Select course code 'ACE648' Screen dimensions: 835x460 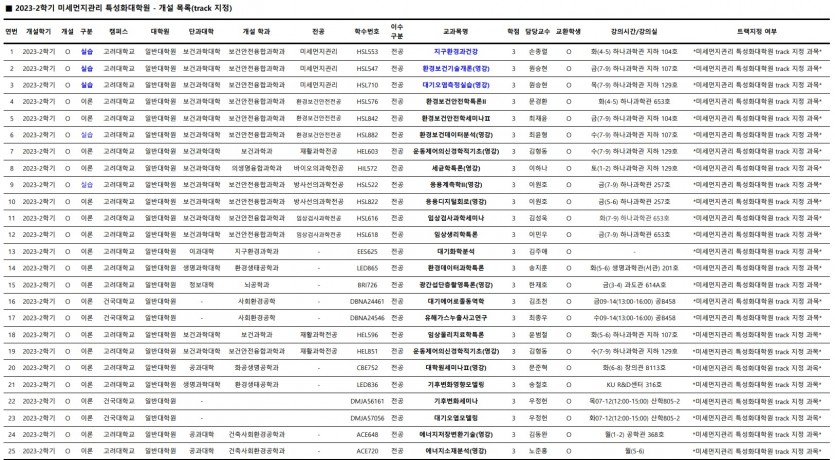367,435
